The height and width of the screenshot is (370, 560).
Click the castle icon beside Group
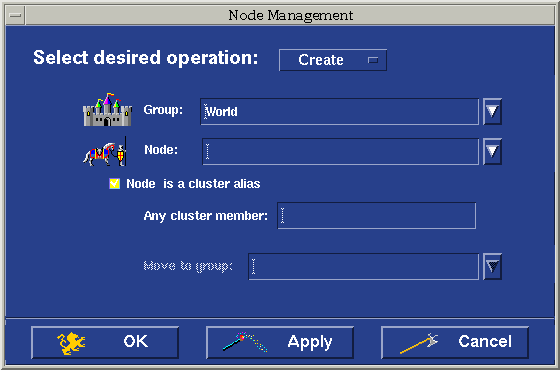click(x=108, y=110)
